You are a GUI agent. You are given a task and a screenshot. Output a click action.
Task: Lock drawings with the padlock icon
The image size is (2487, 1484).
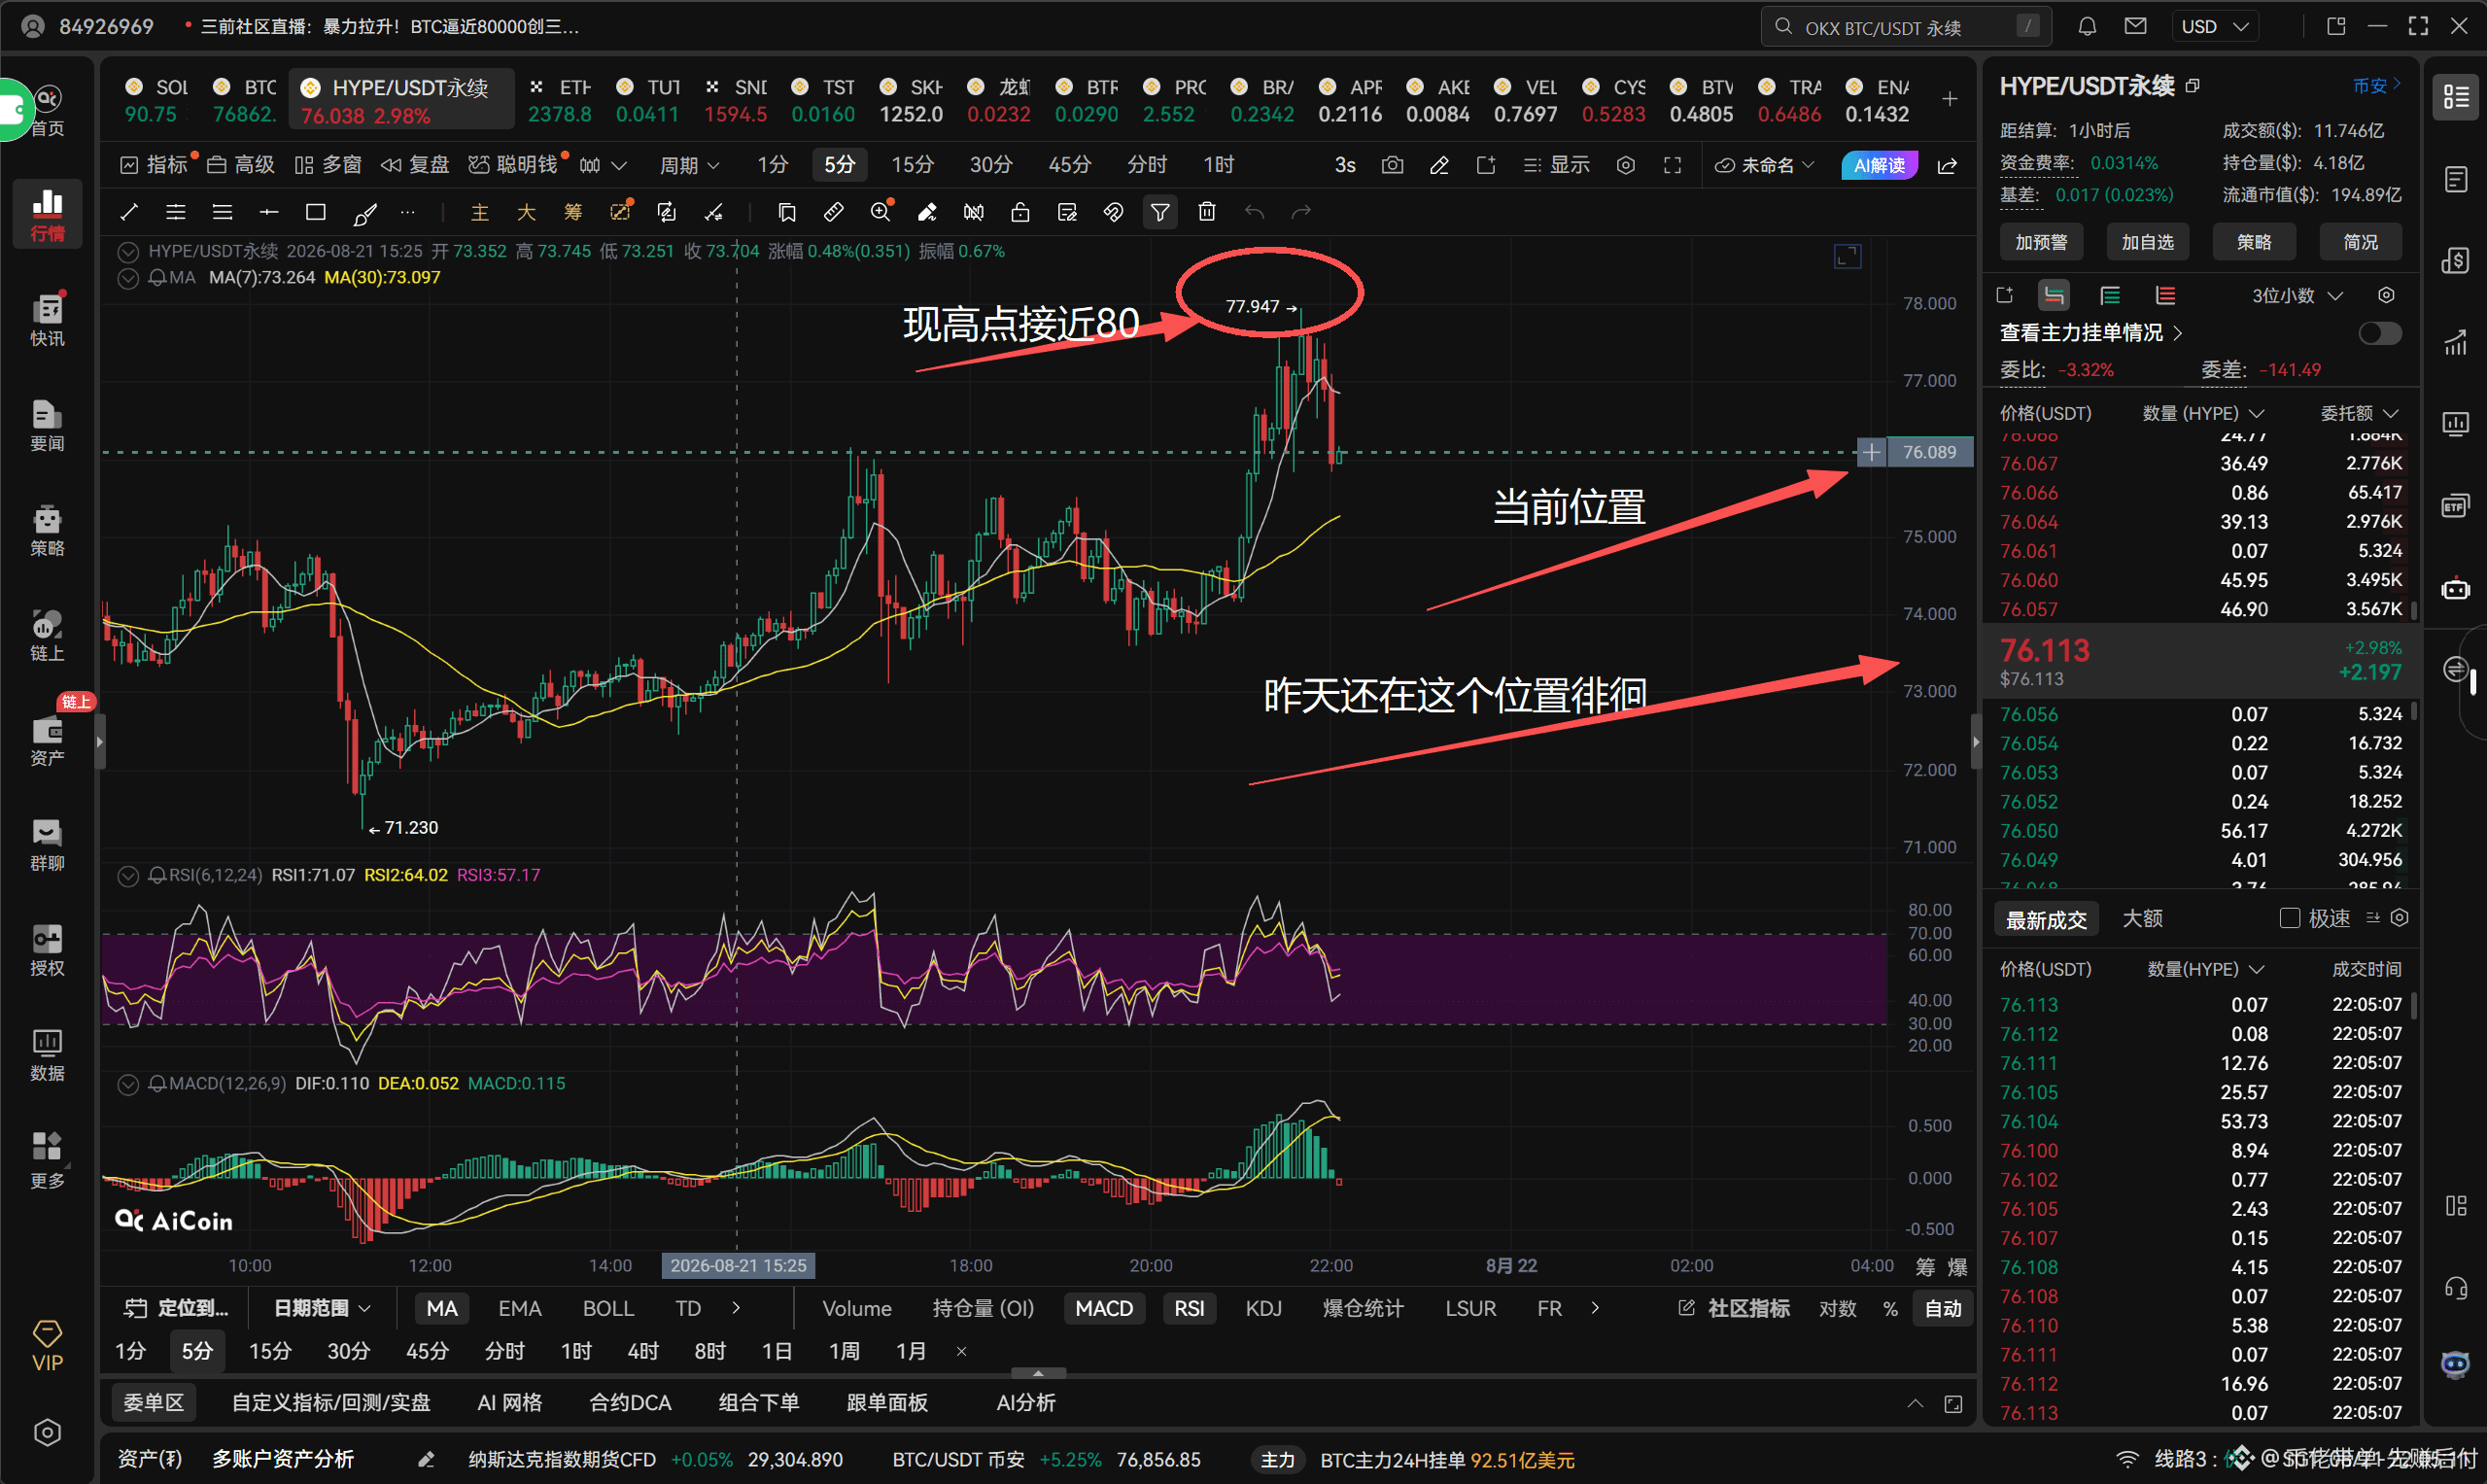click(1020, 212)
